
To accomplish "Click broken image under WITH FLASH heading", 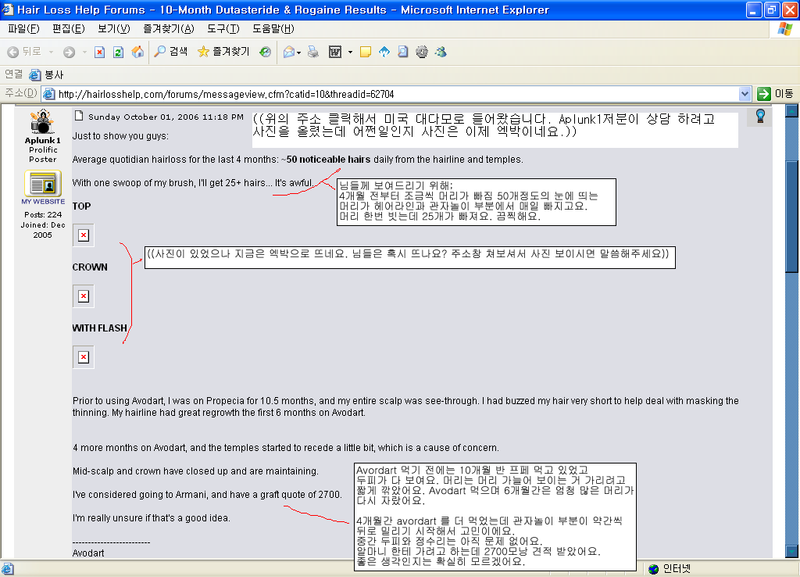I will pyautogui.click(x=83, y=357).
